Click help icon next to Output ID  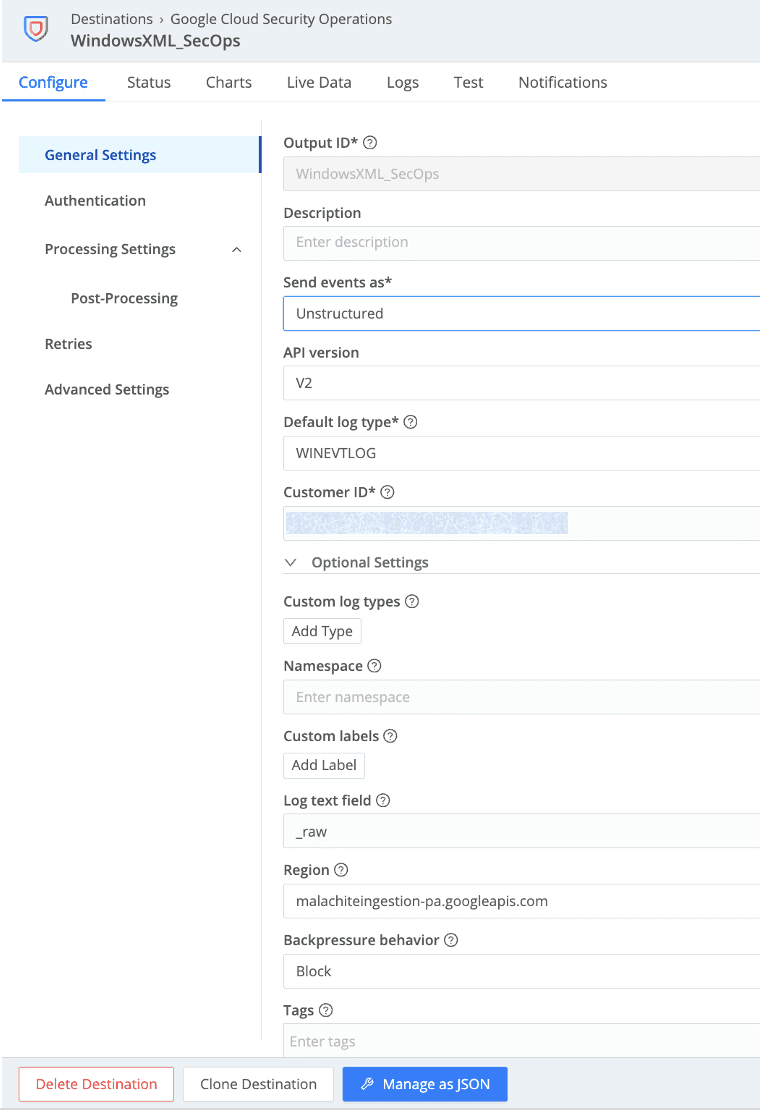click(370, 143)
